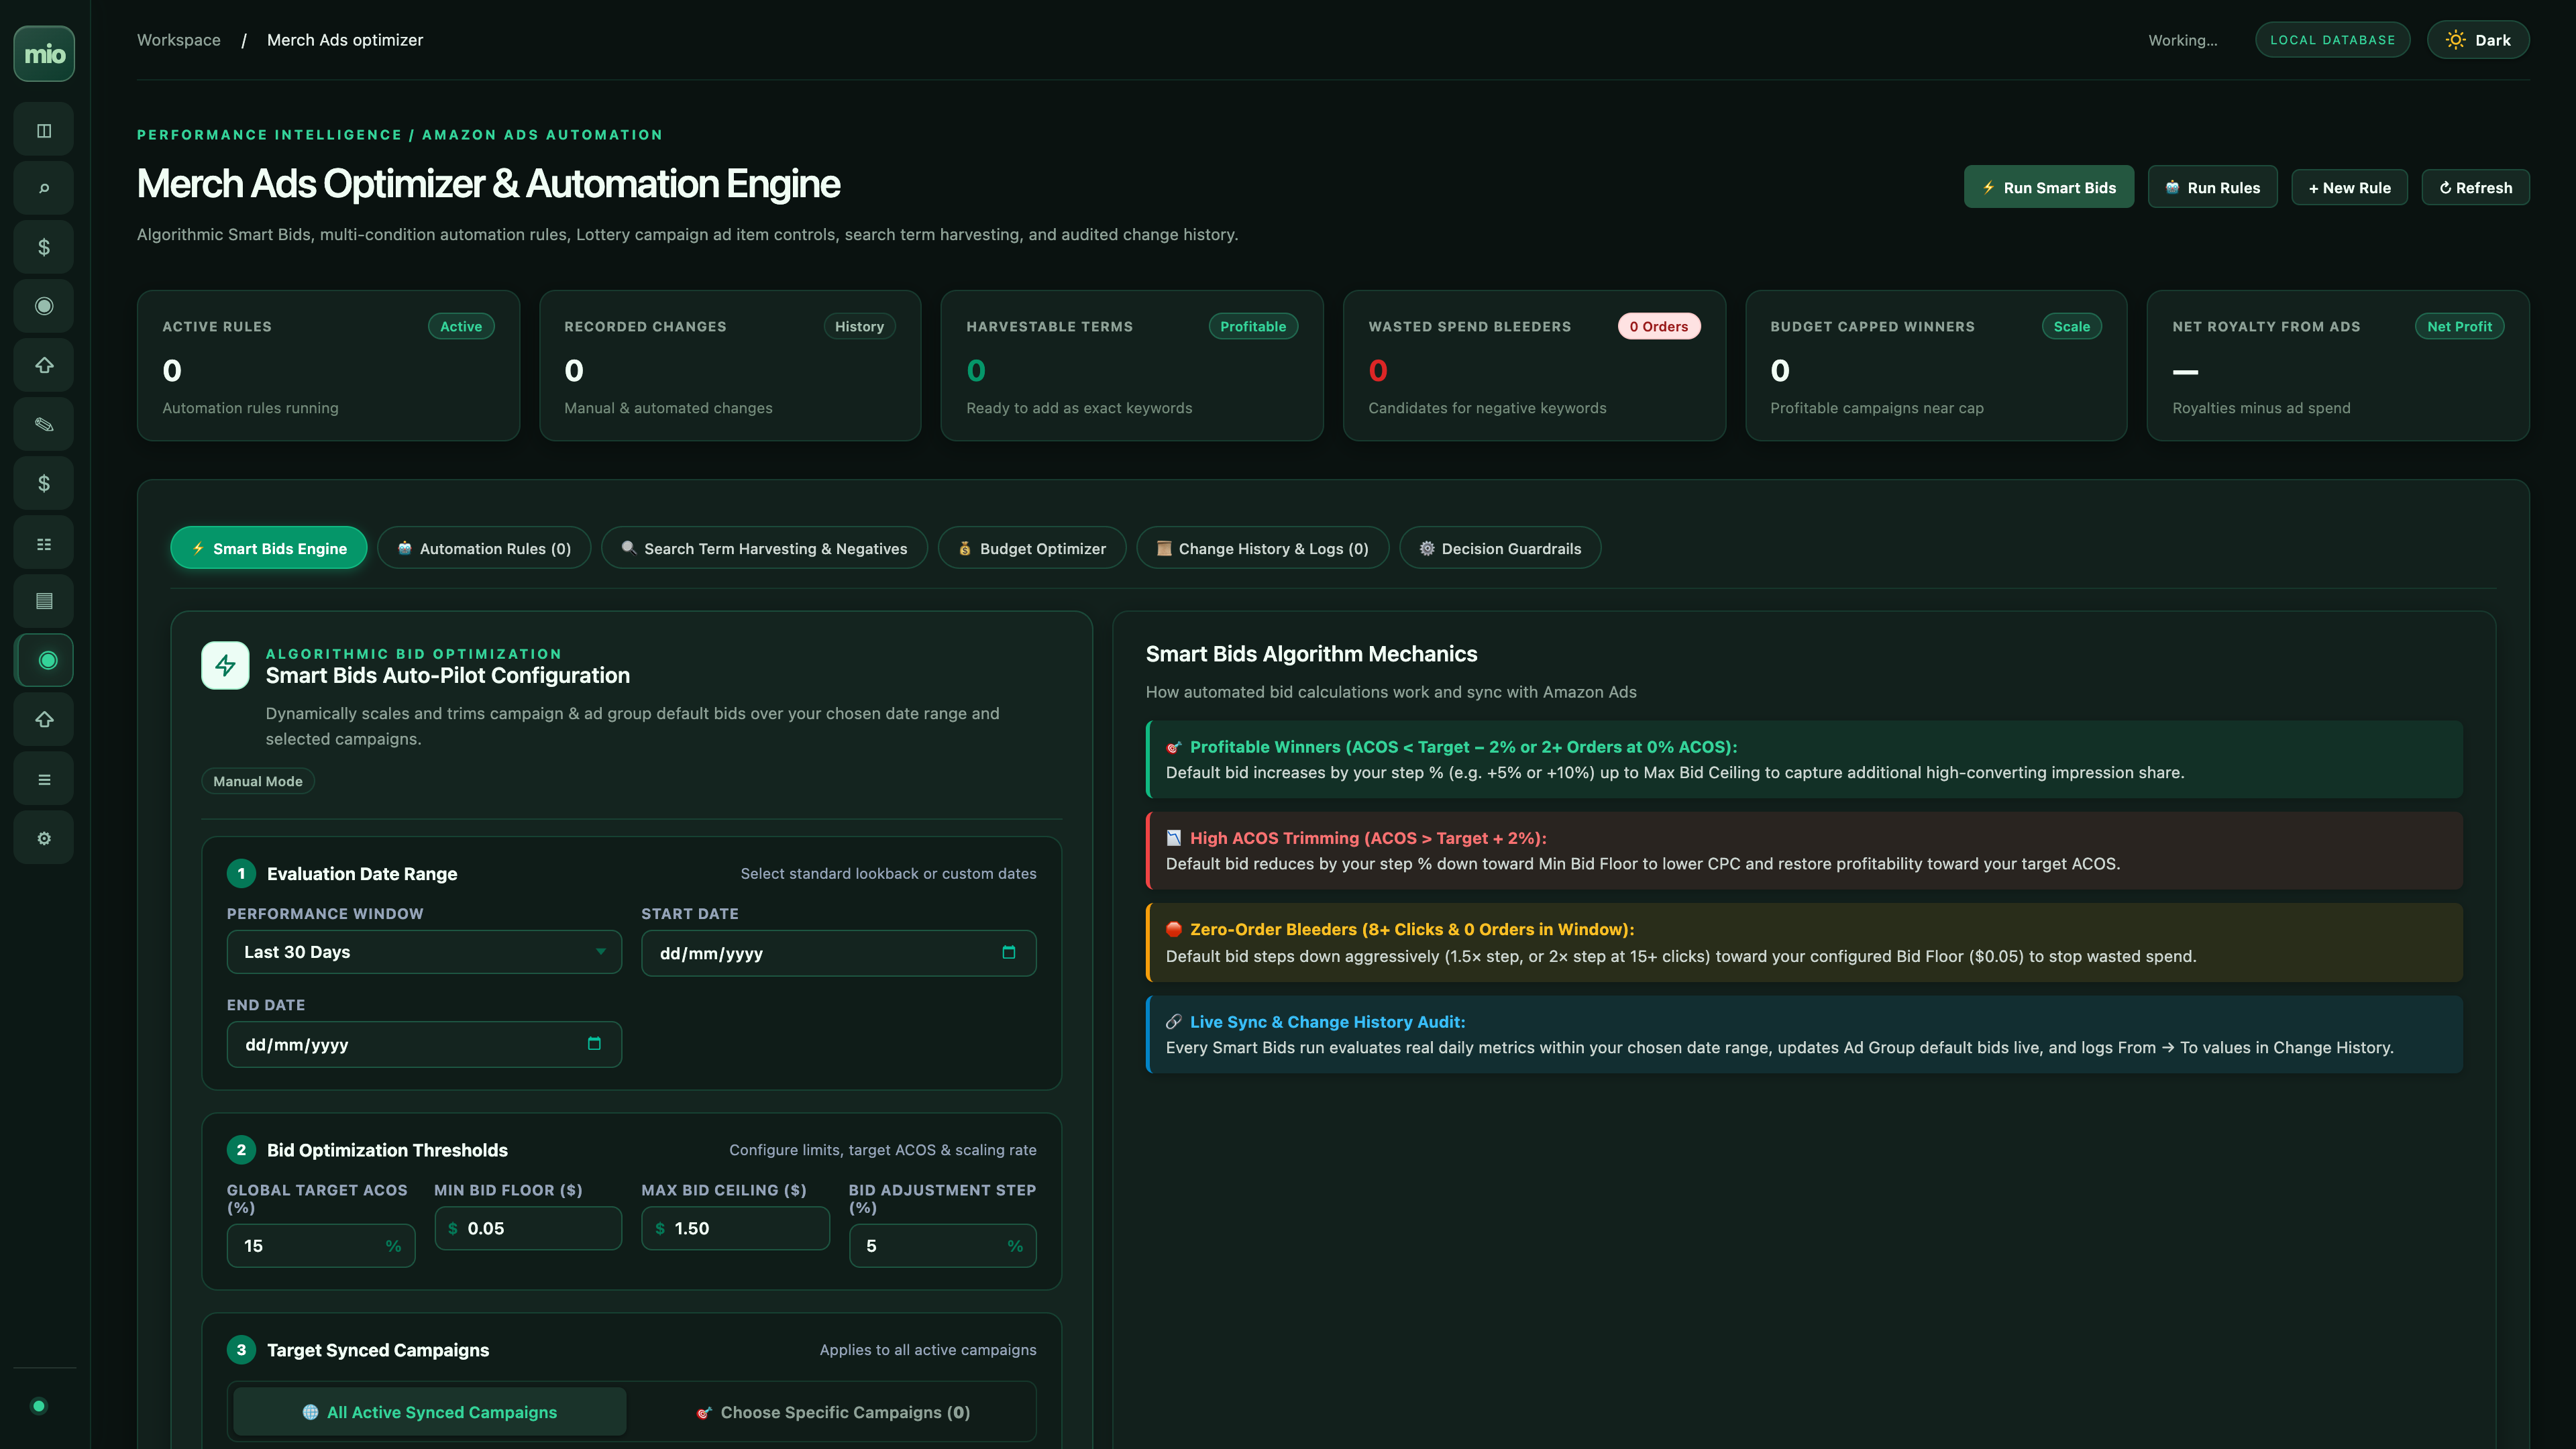Viewport: 2576px width, 1449px height.
Task: Click the highlighted green circle sidebar icon
Action: pyautogui.click(x=44, y=660)
